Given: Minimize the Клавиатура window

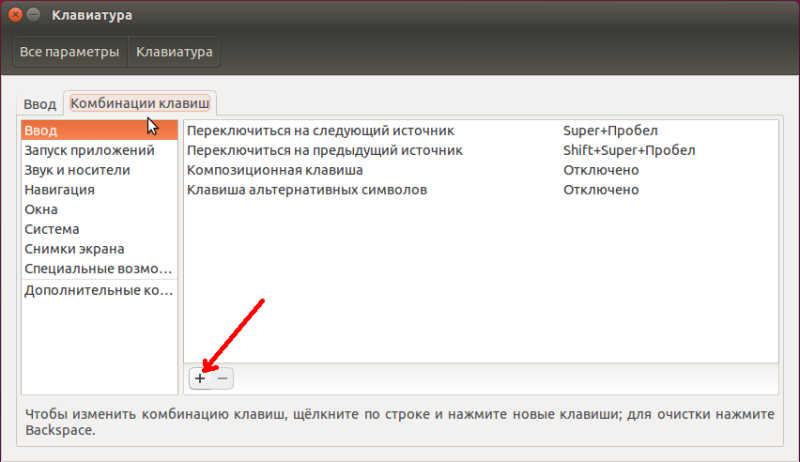Looking at the screenshot, I should pos(34,15).
